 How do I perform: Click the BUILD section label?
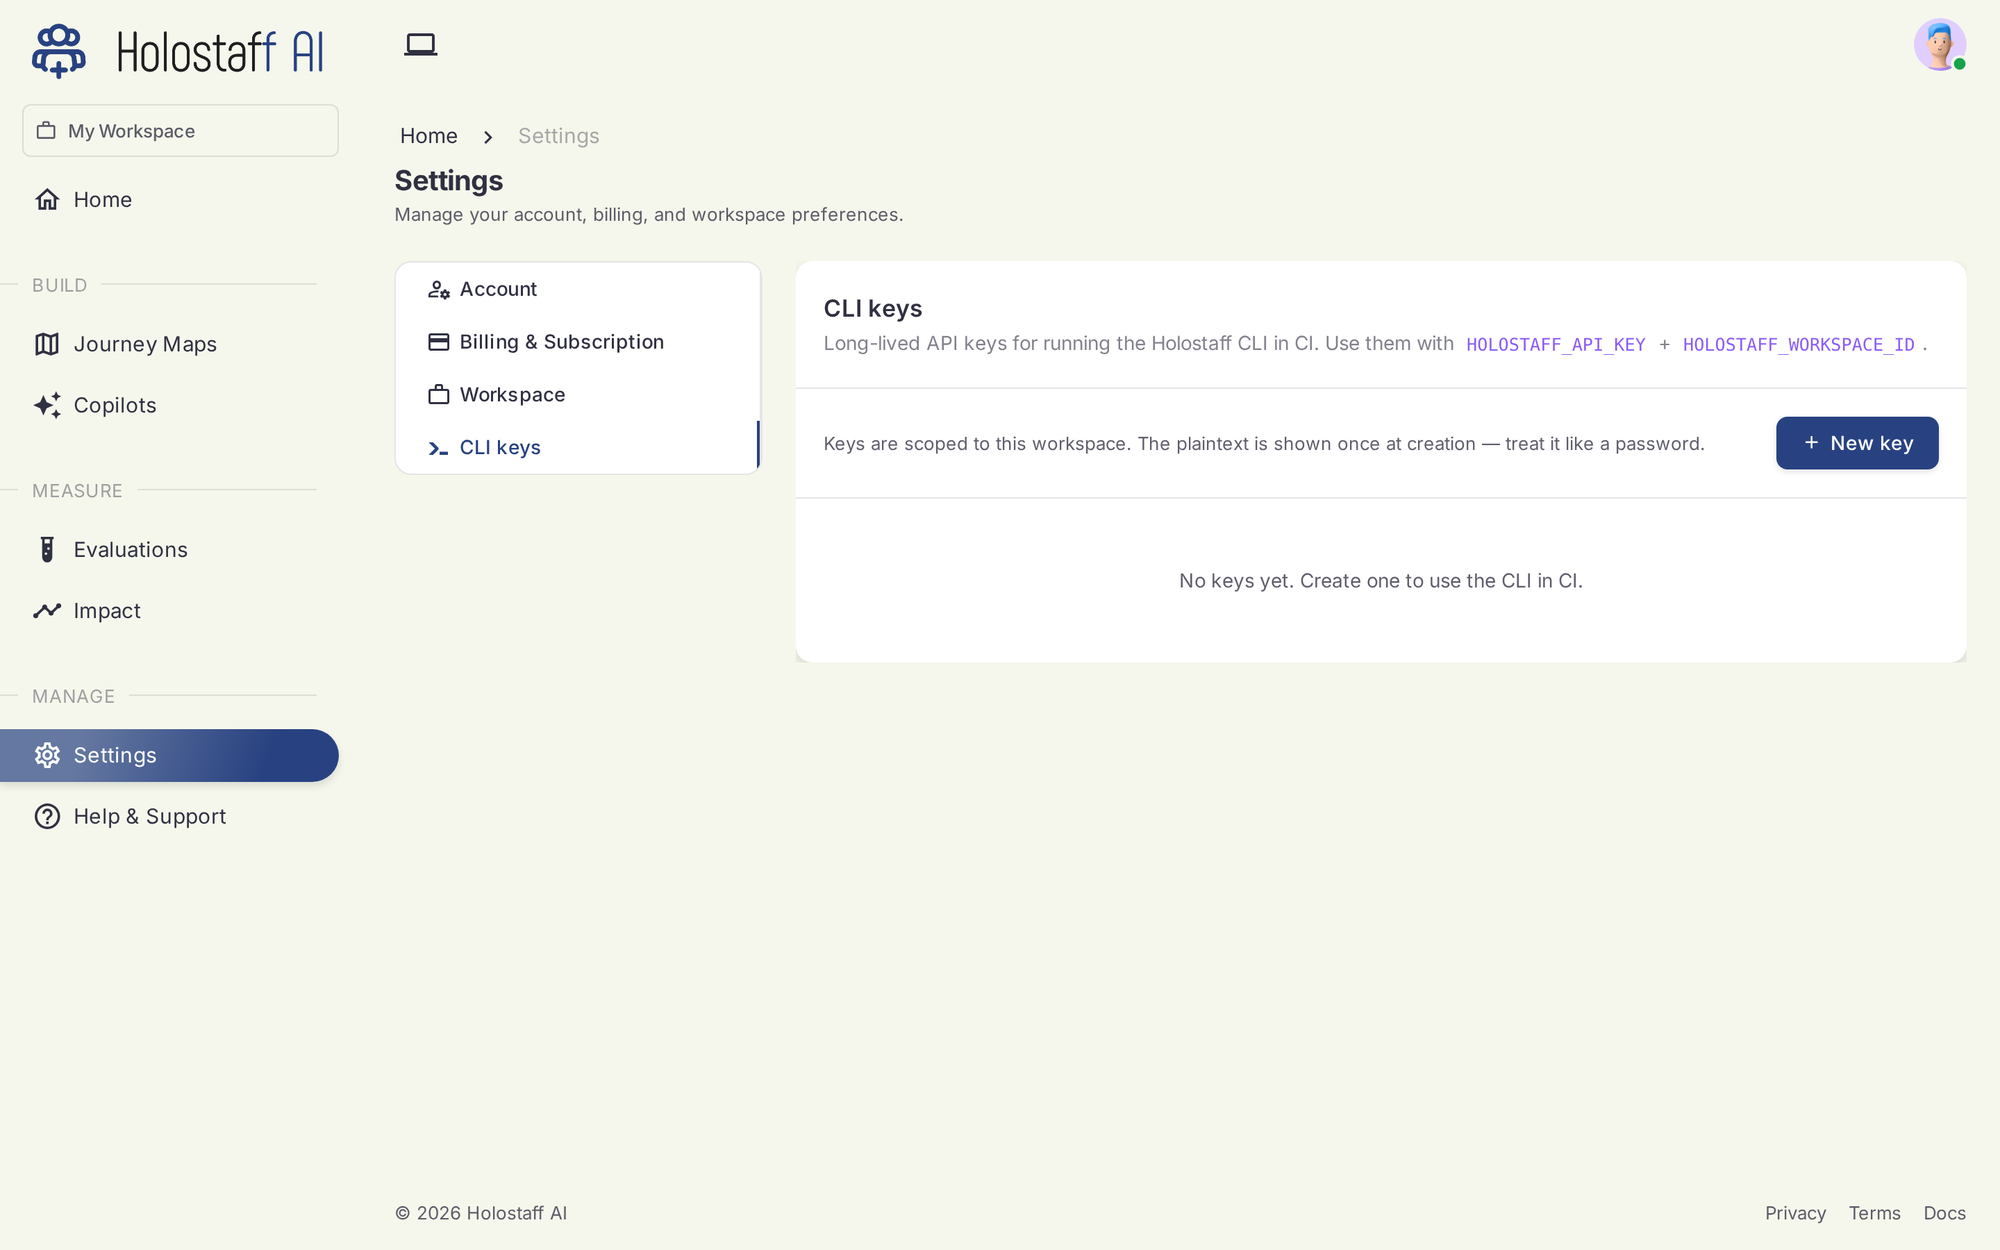[x=60, y=285]
